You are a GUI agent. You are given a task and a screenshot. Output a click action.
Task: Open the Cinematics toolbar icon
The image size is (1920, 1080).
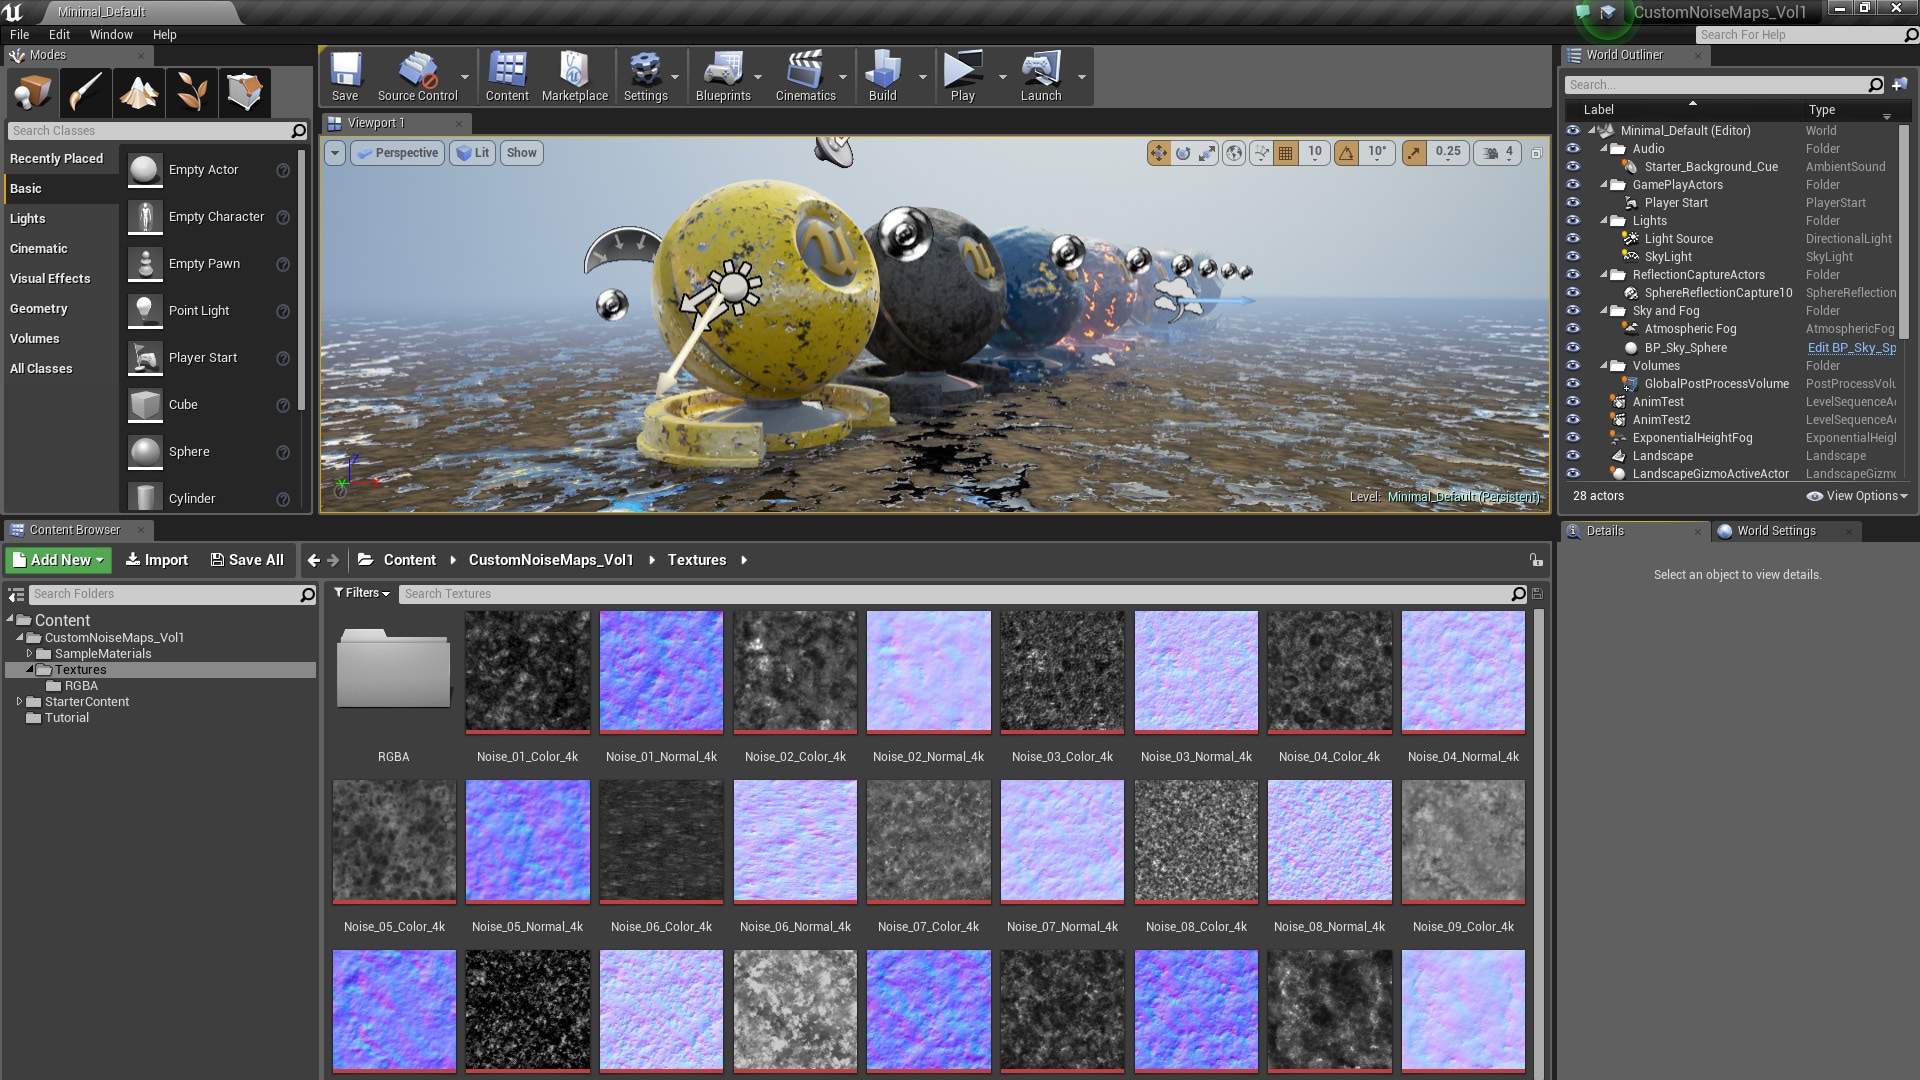(806, 75)
